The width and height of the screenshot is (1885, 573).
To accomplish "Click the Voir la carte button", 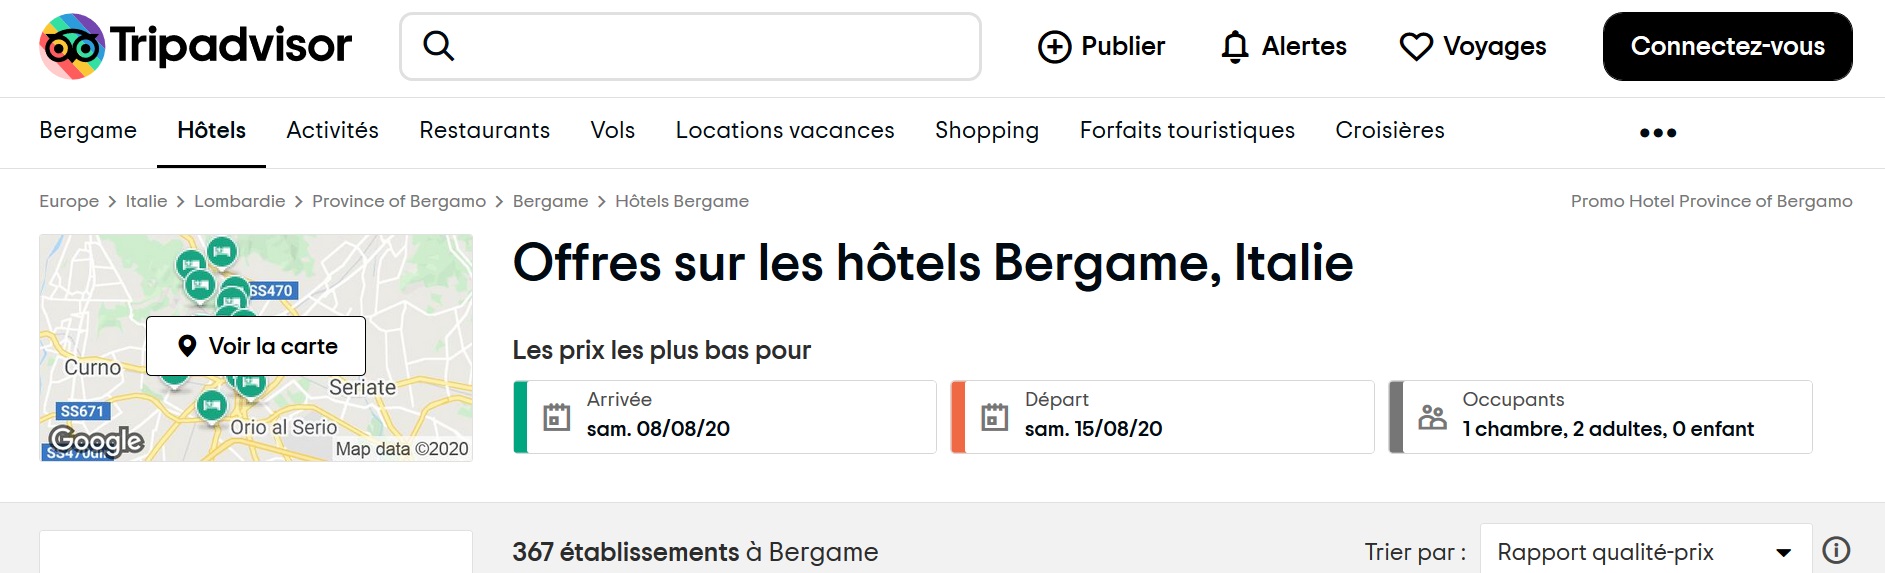I will (x=256, y=346).
